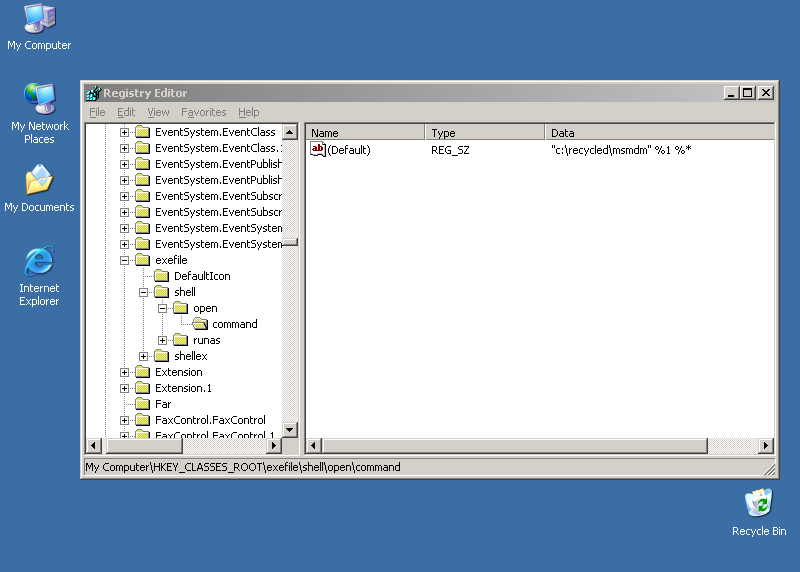
Task: Click the Registry Editor title bar icon
Action: click(x=94, y=93)
